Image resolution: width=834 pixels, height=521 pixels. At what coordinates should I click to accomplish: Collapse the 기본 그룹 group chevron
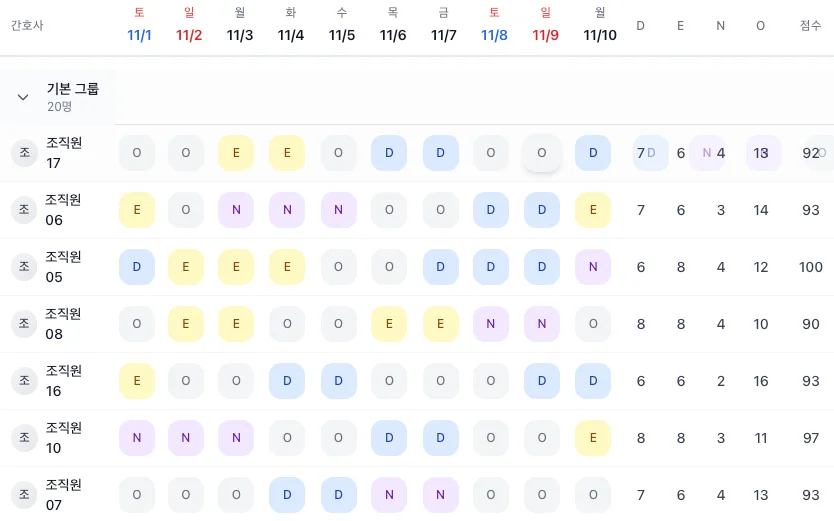23,97
